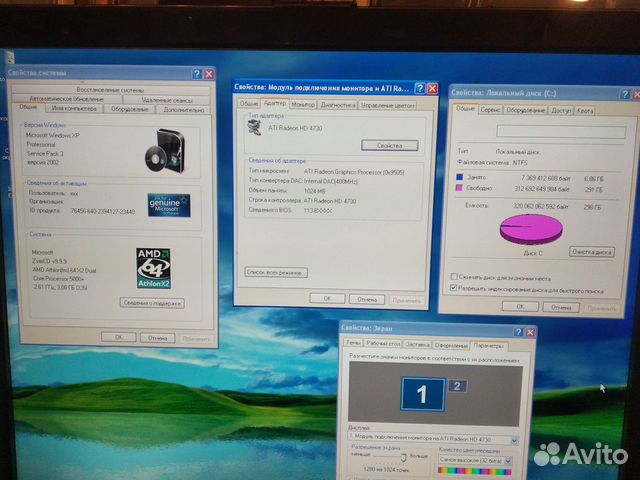Click Отмена in the System Properties window
The height and width of the screenshot is (480, 640).
tap(157, 338)
